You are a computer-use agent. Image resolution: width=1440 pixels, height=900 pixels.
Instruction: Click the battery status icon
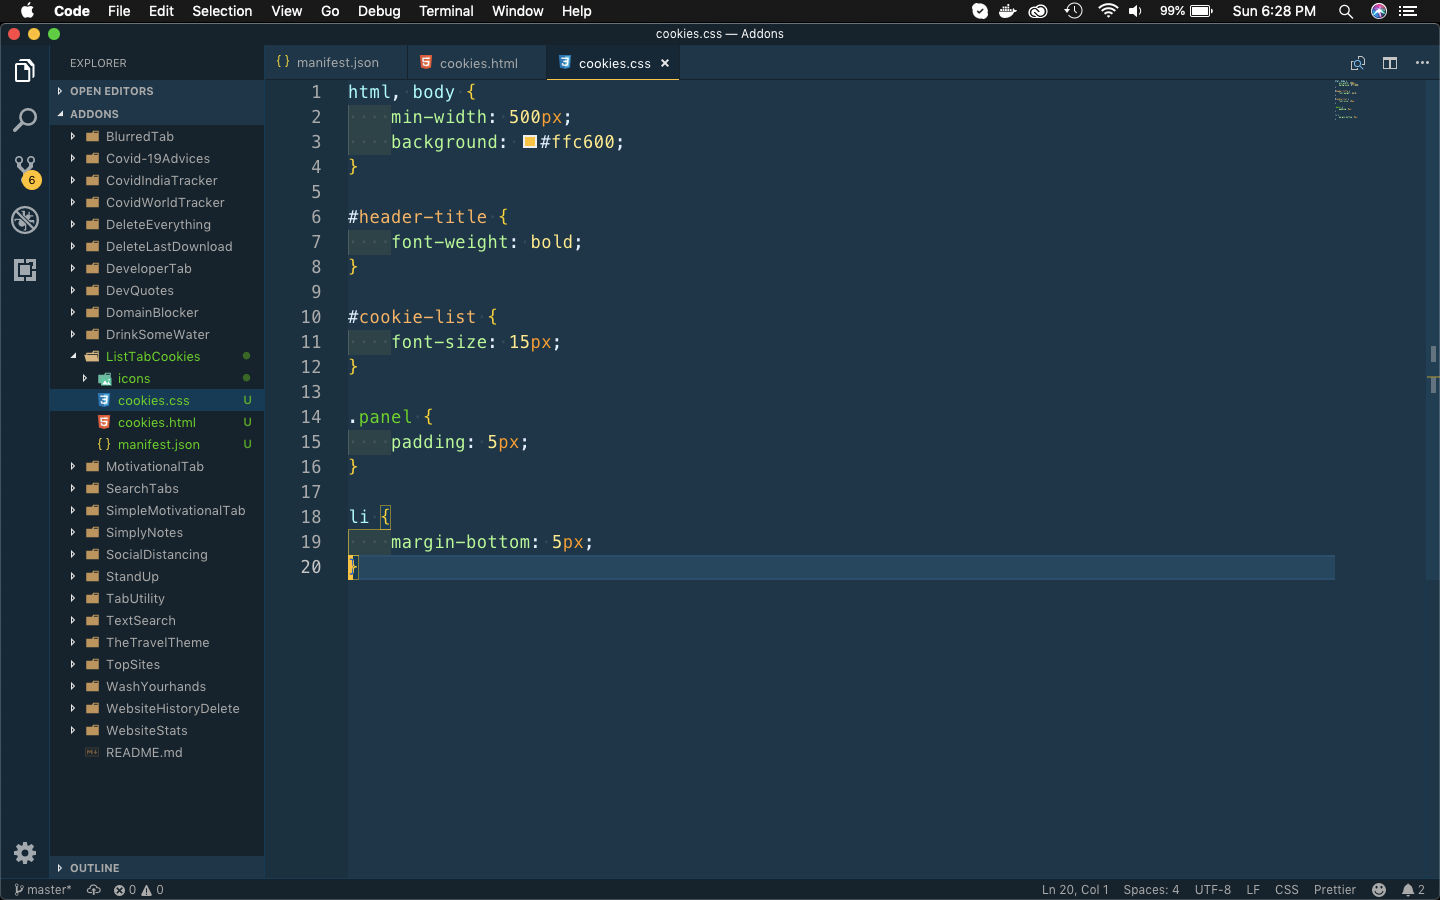click(x=1201, y=11)
